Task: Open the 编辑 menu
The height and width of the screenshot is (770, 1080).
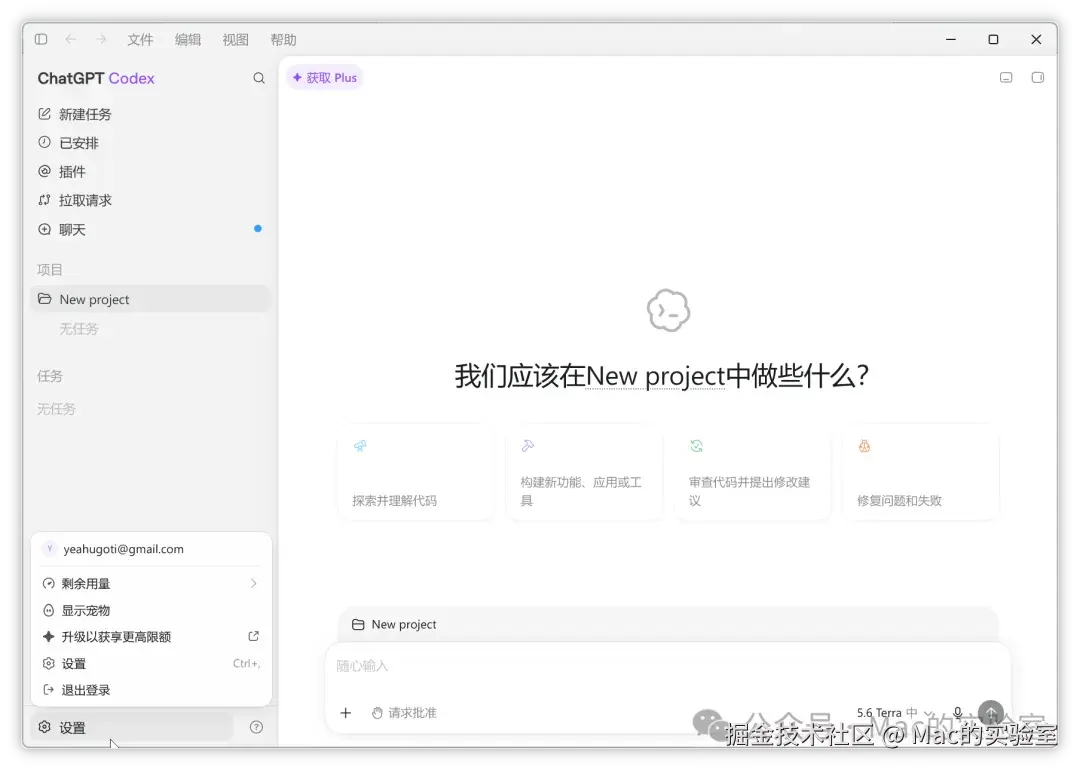Action: click(x=187, y=40)
